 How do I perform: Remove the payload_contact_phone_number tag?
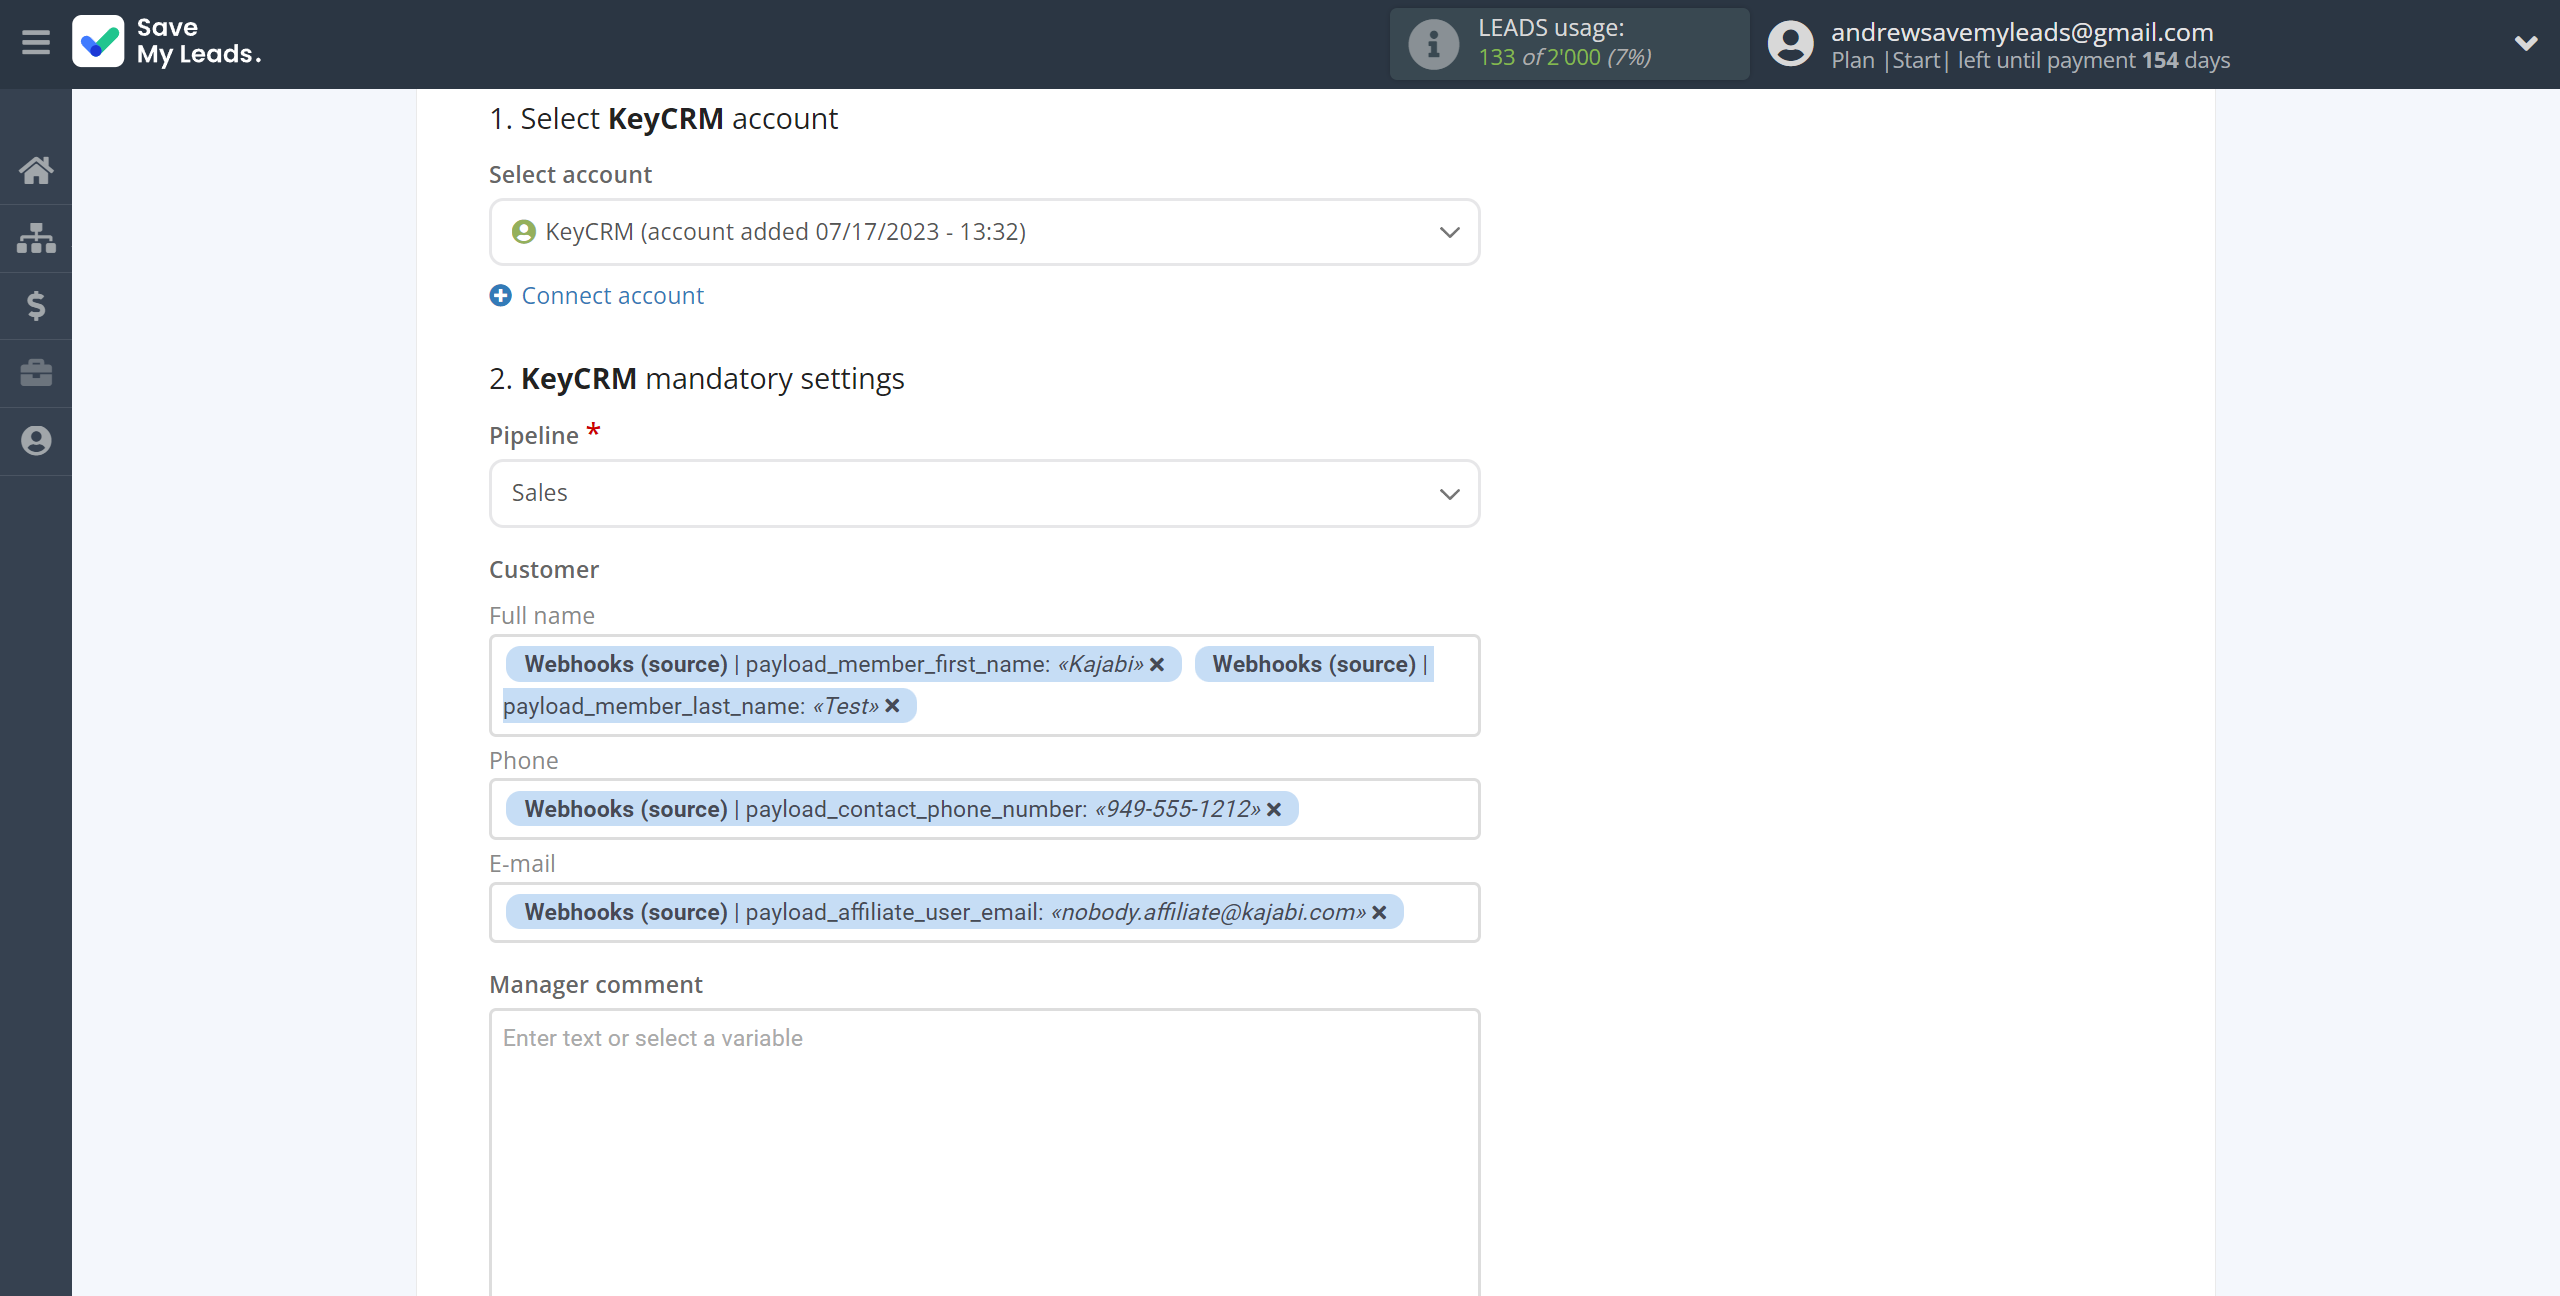[x=1274, y=810]
